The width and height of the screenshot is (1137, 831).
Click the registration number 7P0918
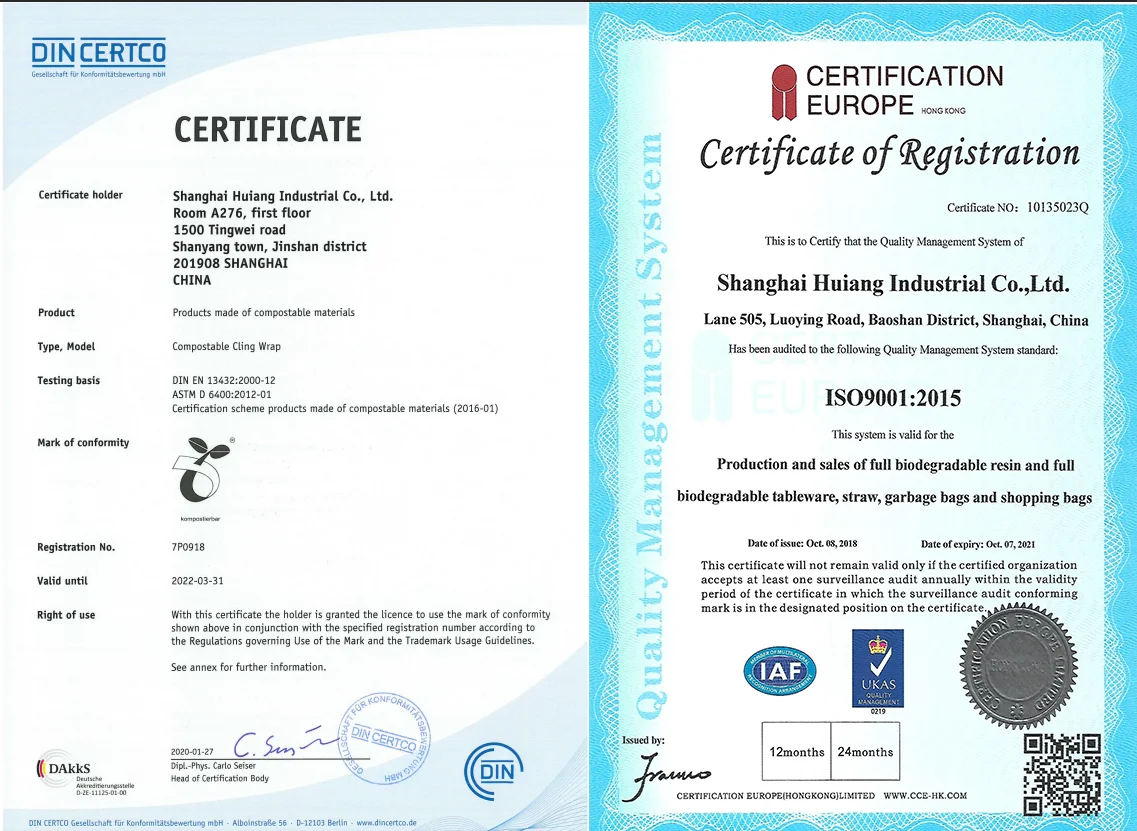(188, 547)
